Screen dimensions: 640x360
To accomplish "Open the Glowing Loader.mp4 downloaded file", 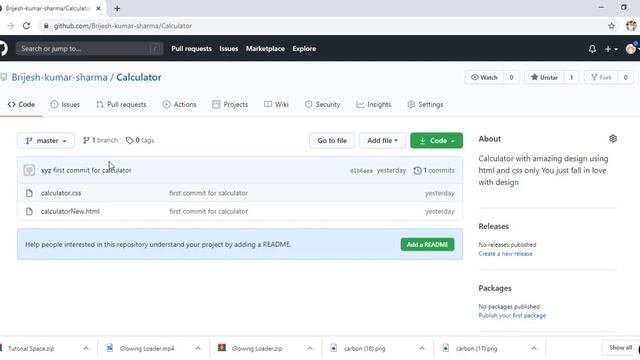I will point(147,349).
